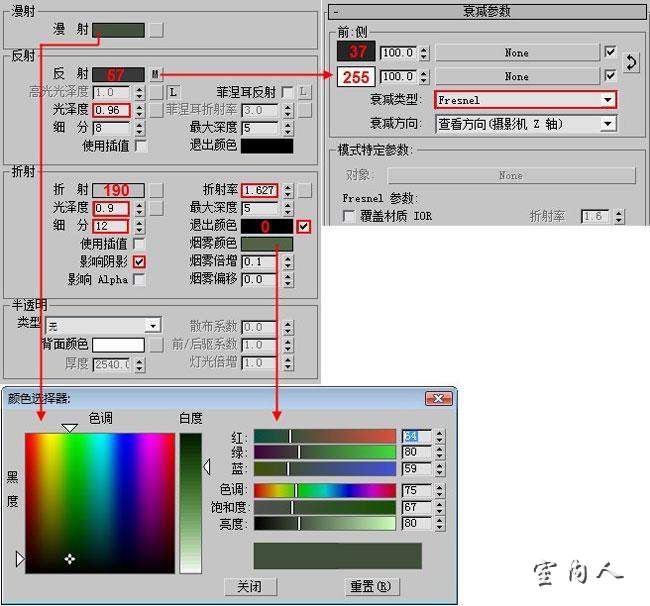Viewport: 650px width, 606px height.
Task: Click the M map button next to 反射
Action: coord(155,75)
